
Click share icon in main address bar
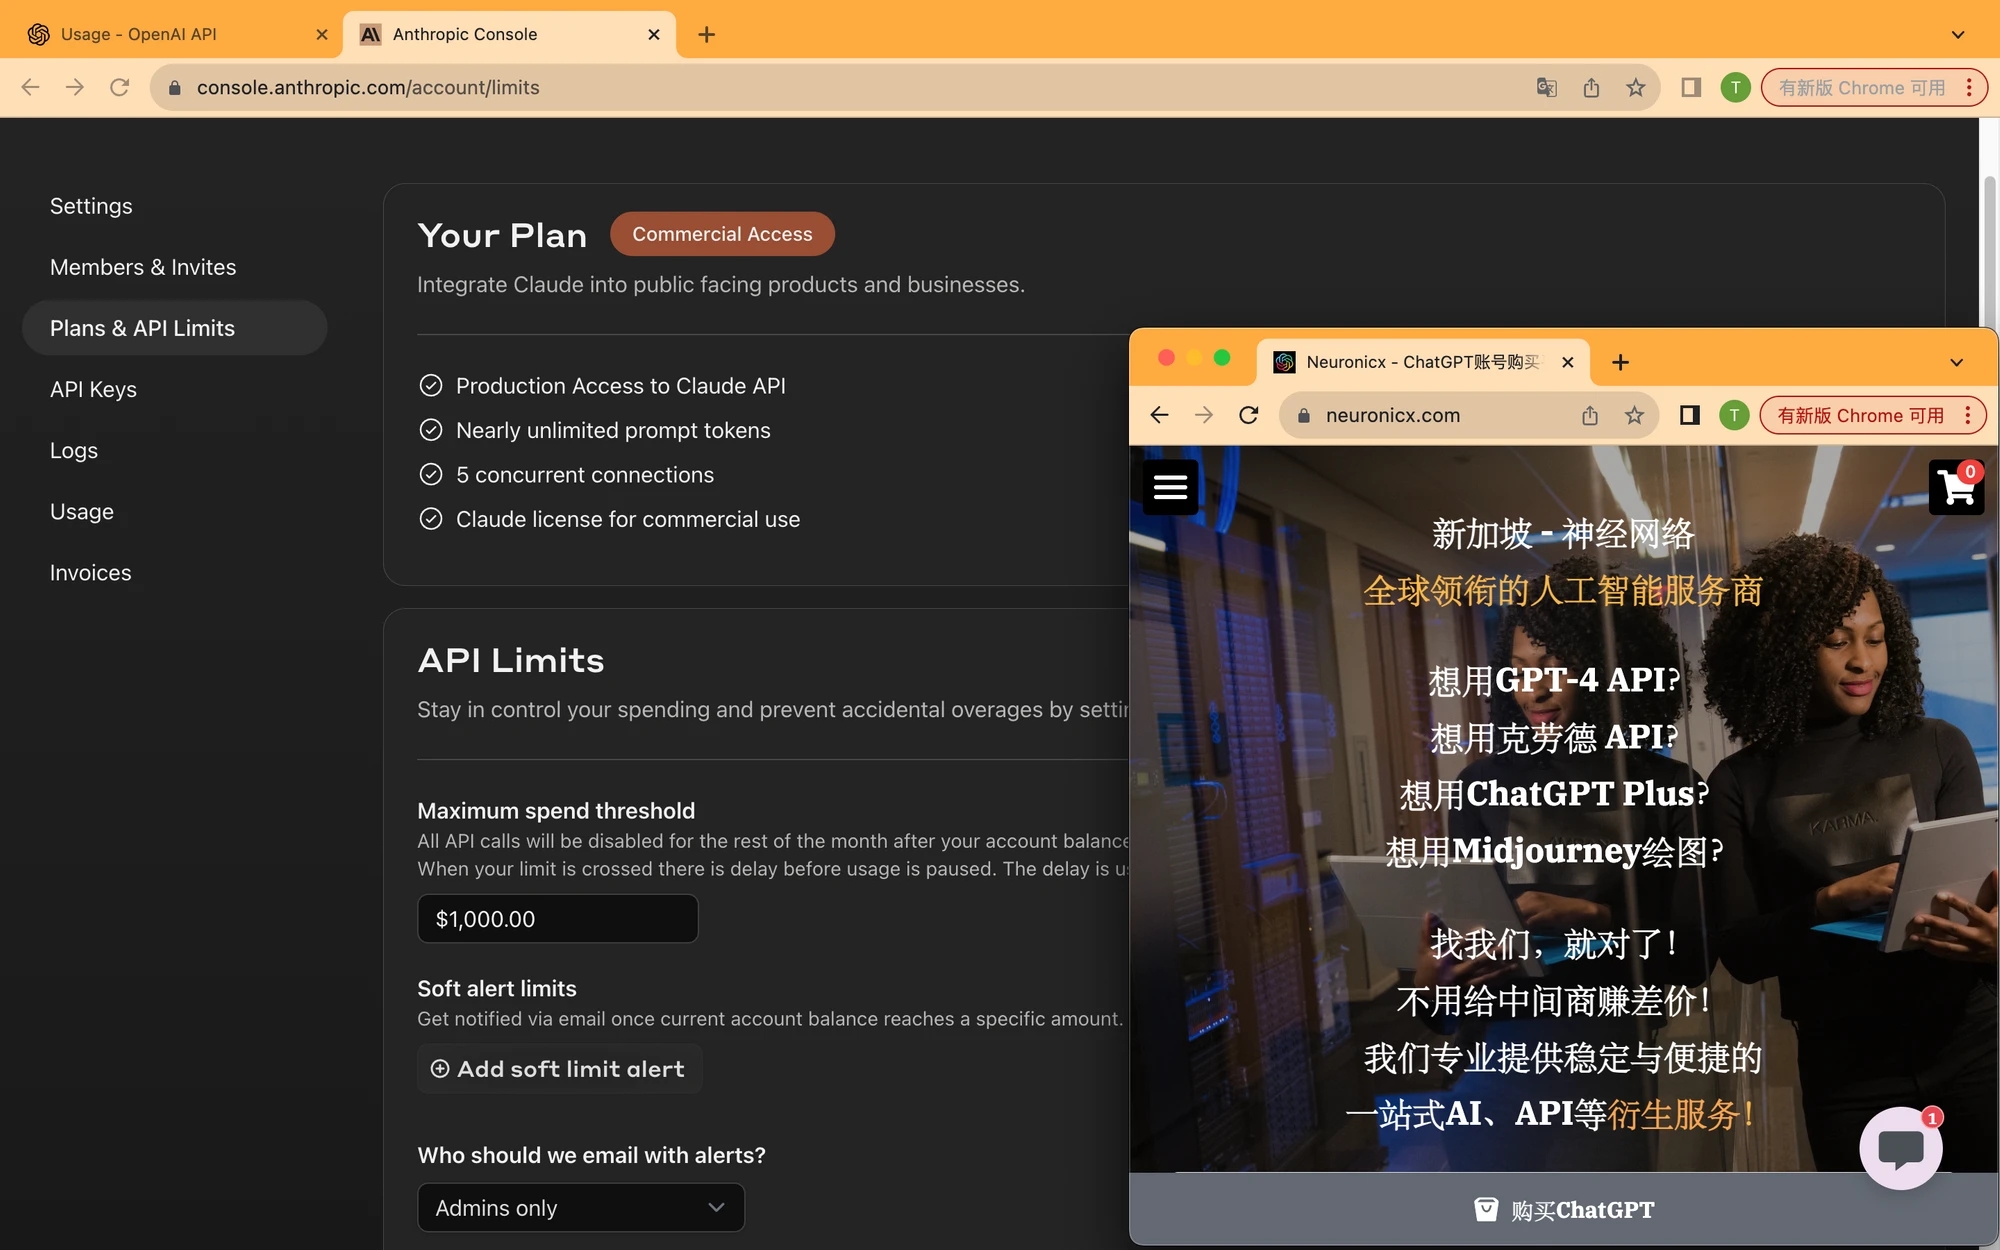(1591, 88)
